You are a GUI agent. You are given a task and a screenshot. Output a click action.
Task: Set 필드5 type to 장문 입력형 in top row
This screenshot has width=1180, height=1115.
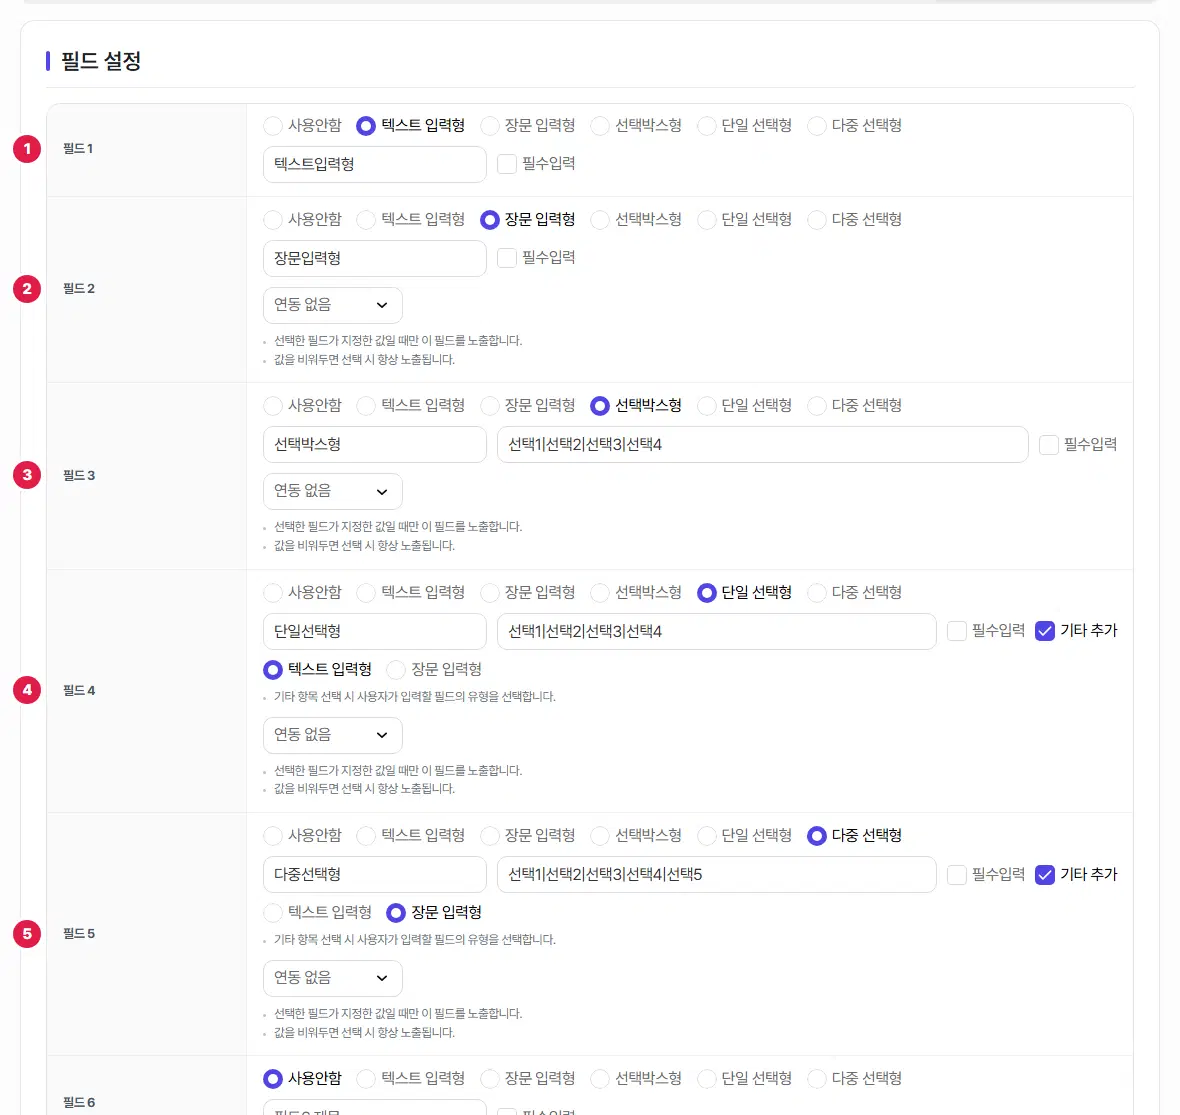[x=490, y=836]
